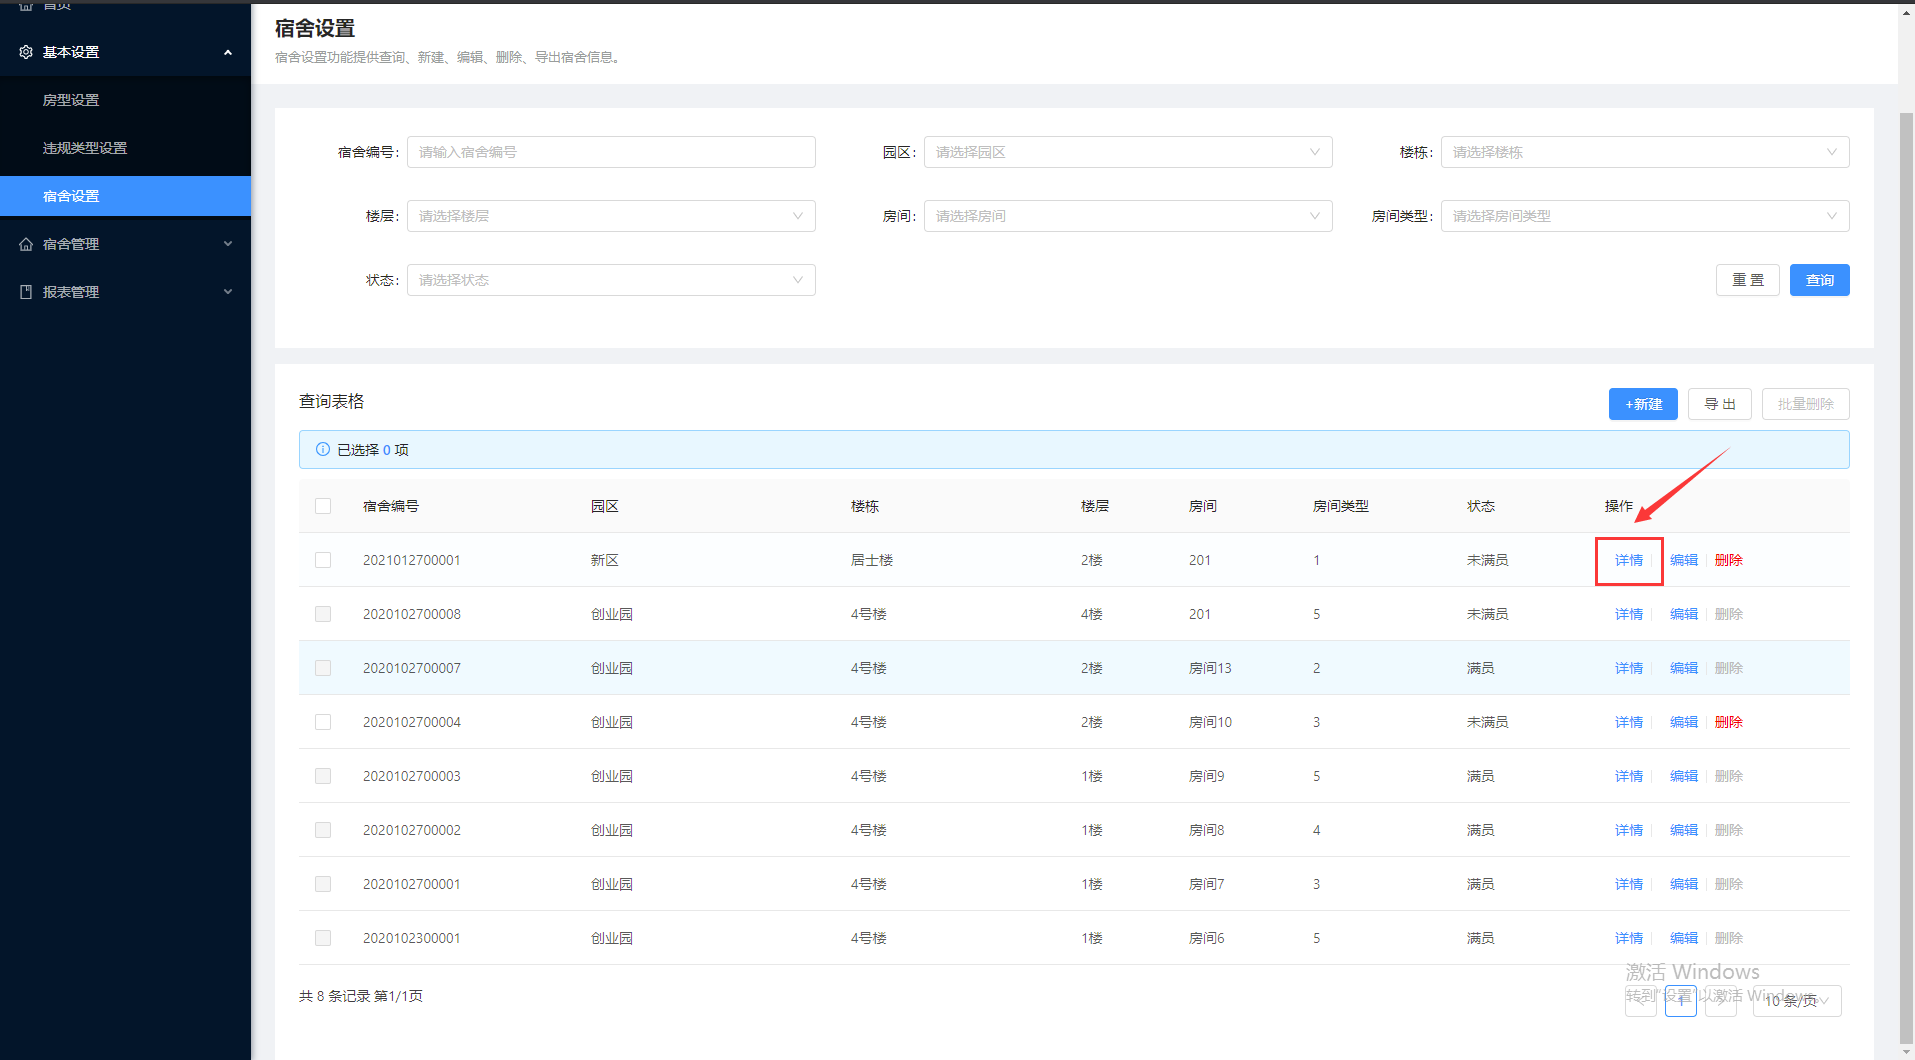Open 详情 for dormitory 2021012700001

1629,560
